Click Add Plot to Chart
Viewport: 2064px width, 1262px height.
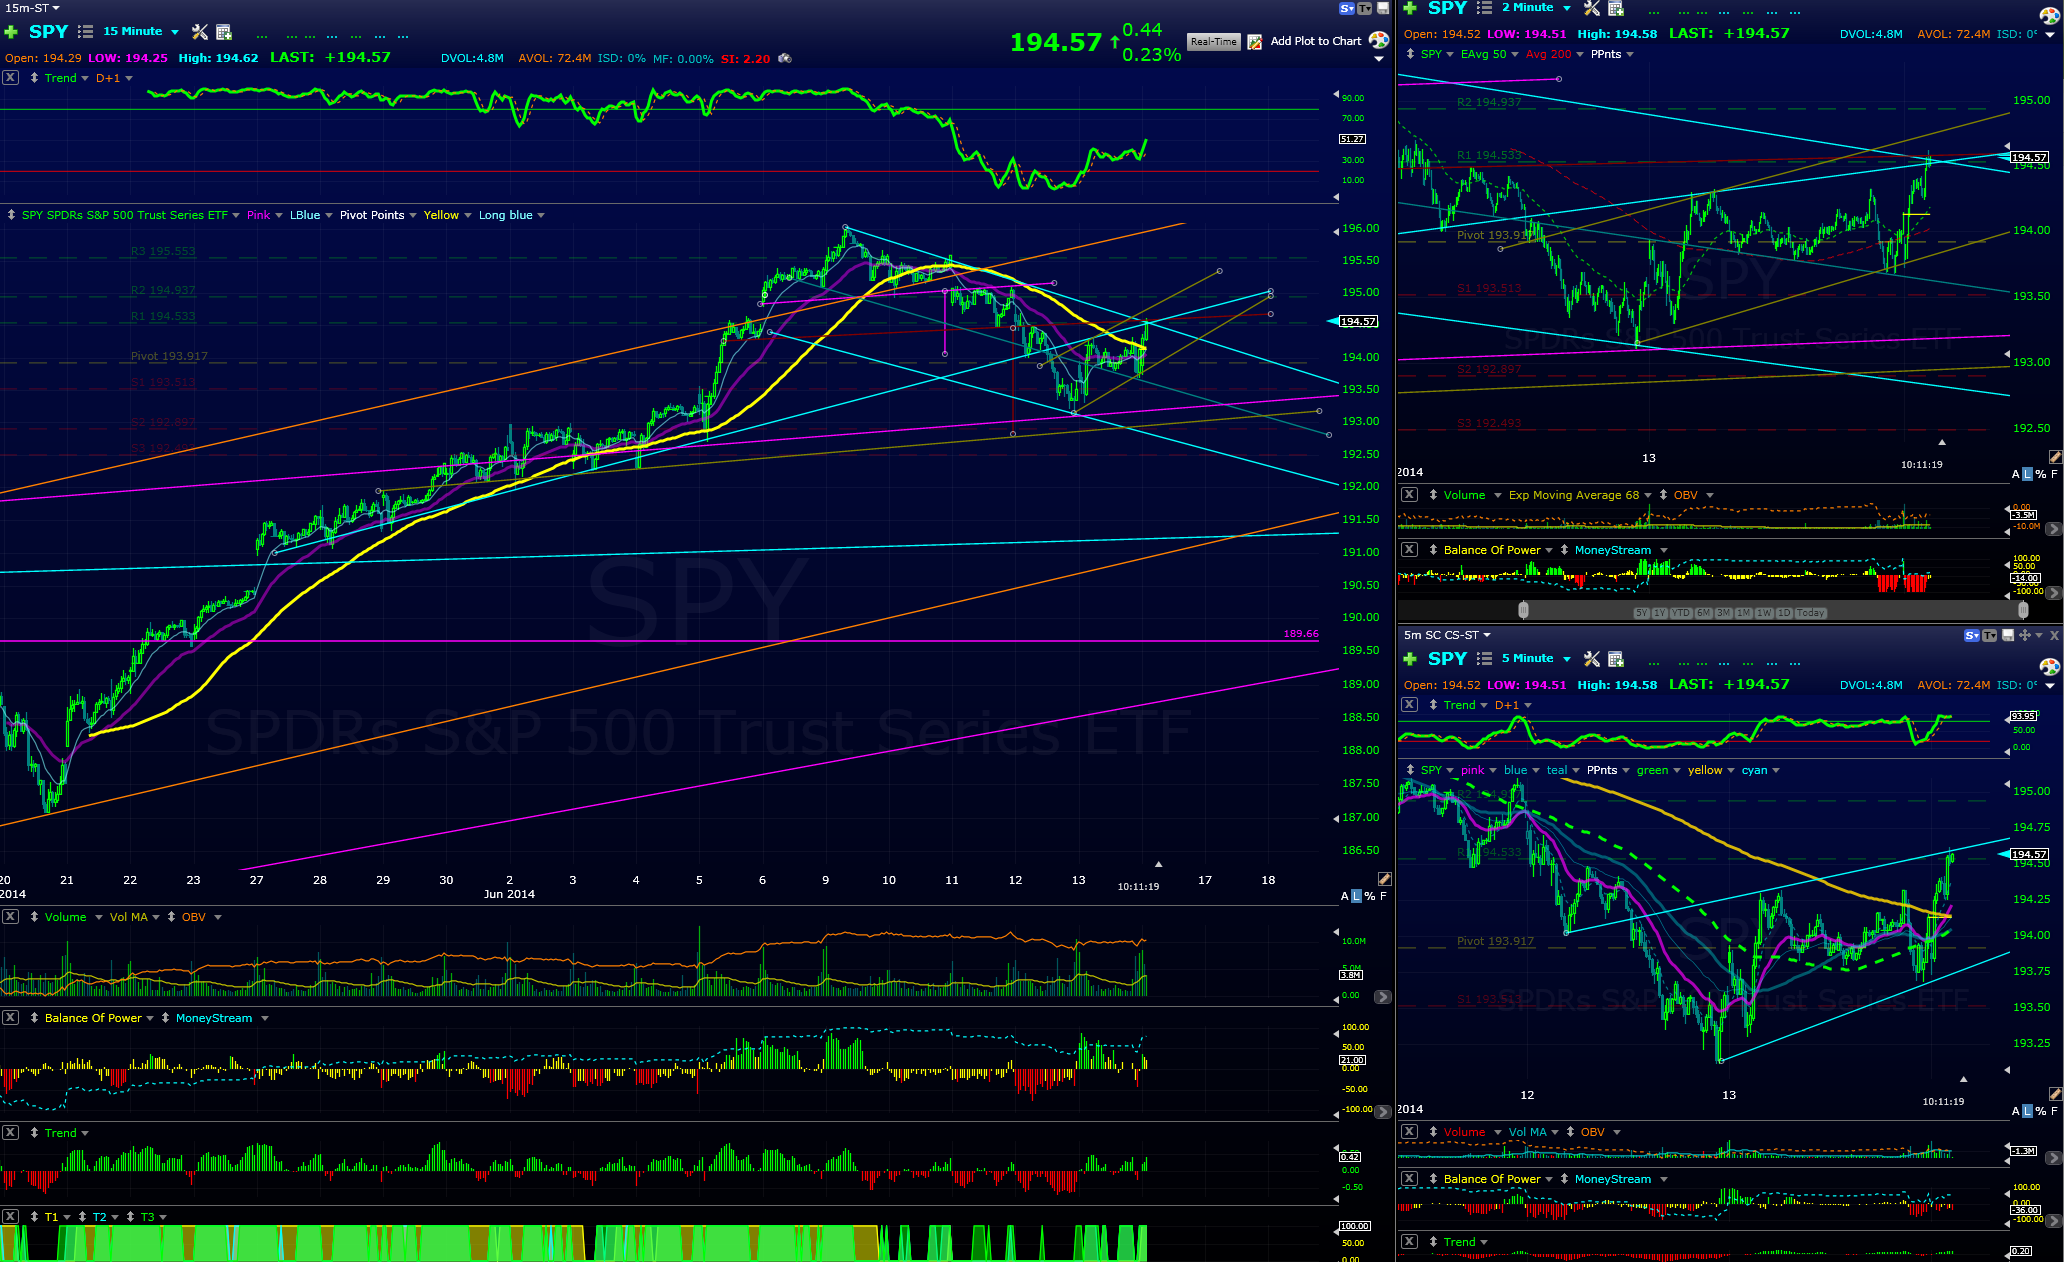coord(1315,42)
